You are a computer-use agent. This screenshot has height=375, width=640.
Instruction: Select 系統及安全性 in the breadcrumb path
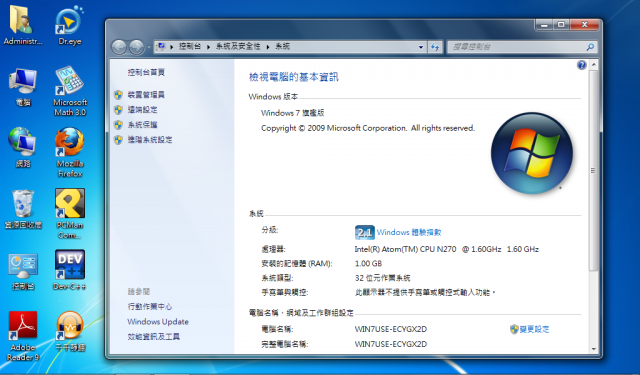point(238,47)
